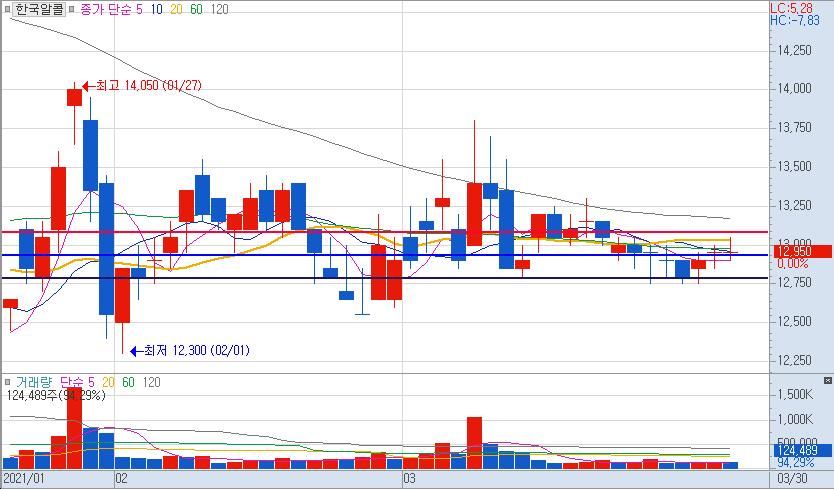Click the 2021/01 date axis label
The width and height of the screenshot is (834, 489).
tap(24, 478)
